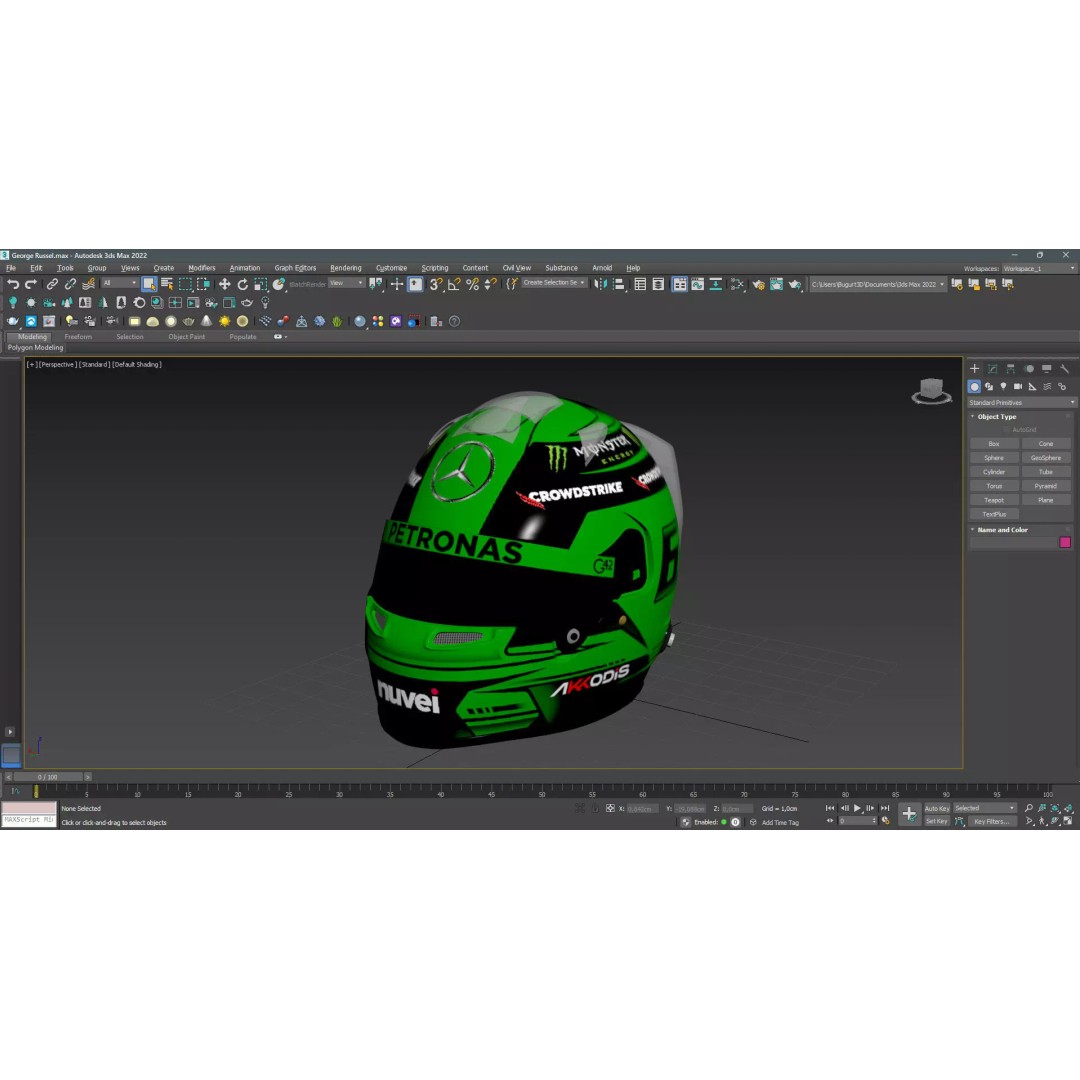Create a Sphere primitive

(994, 458)
